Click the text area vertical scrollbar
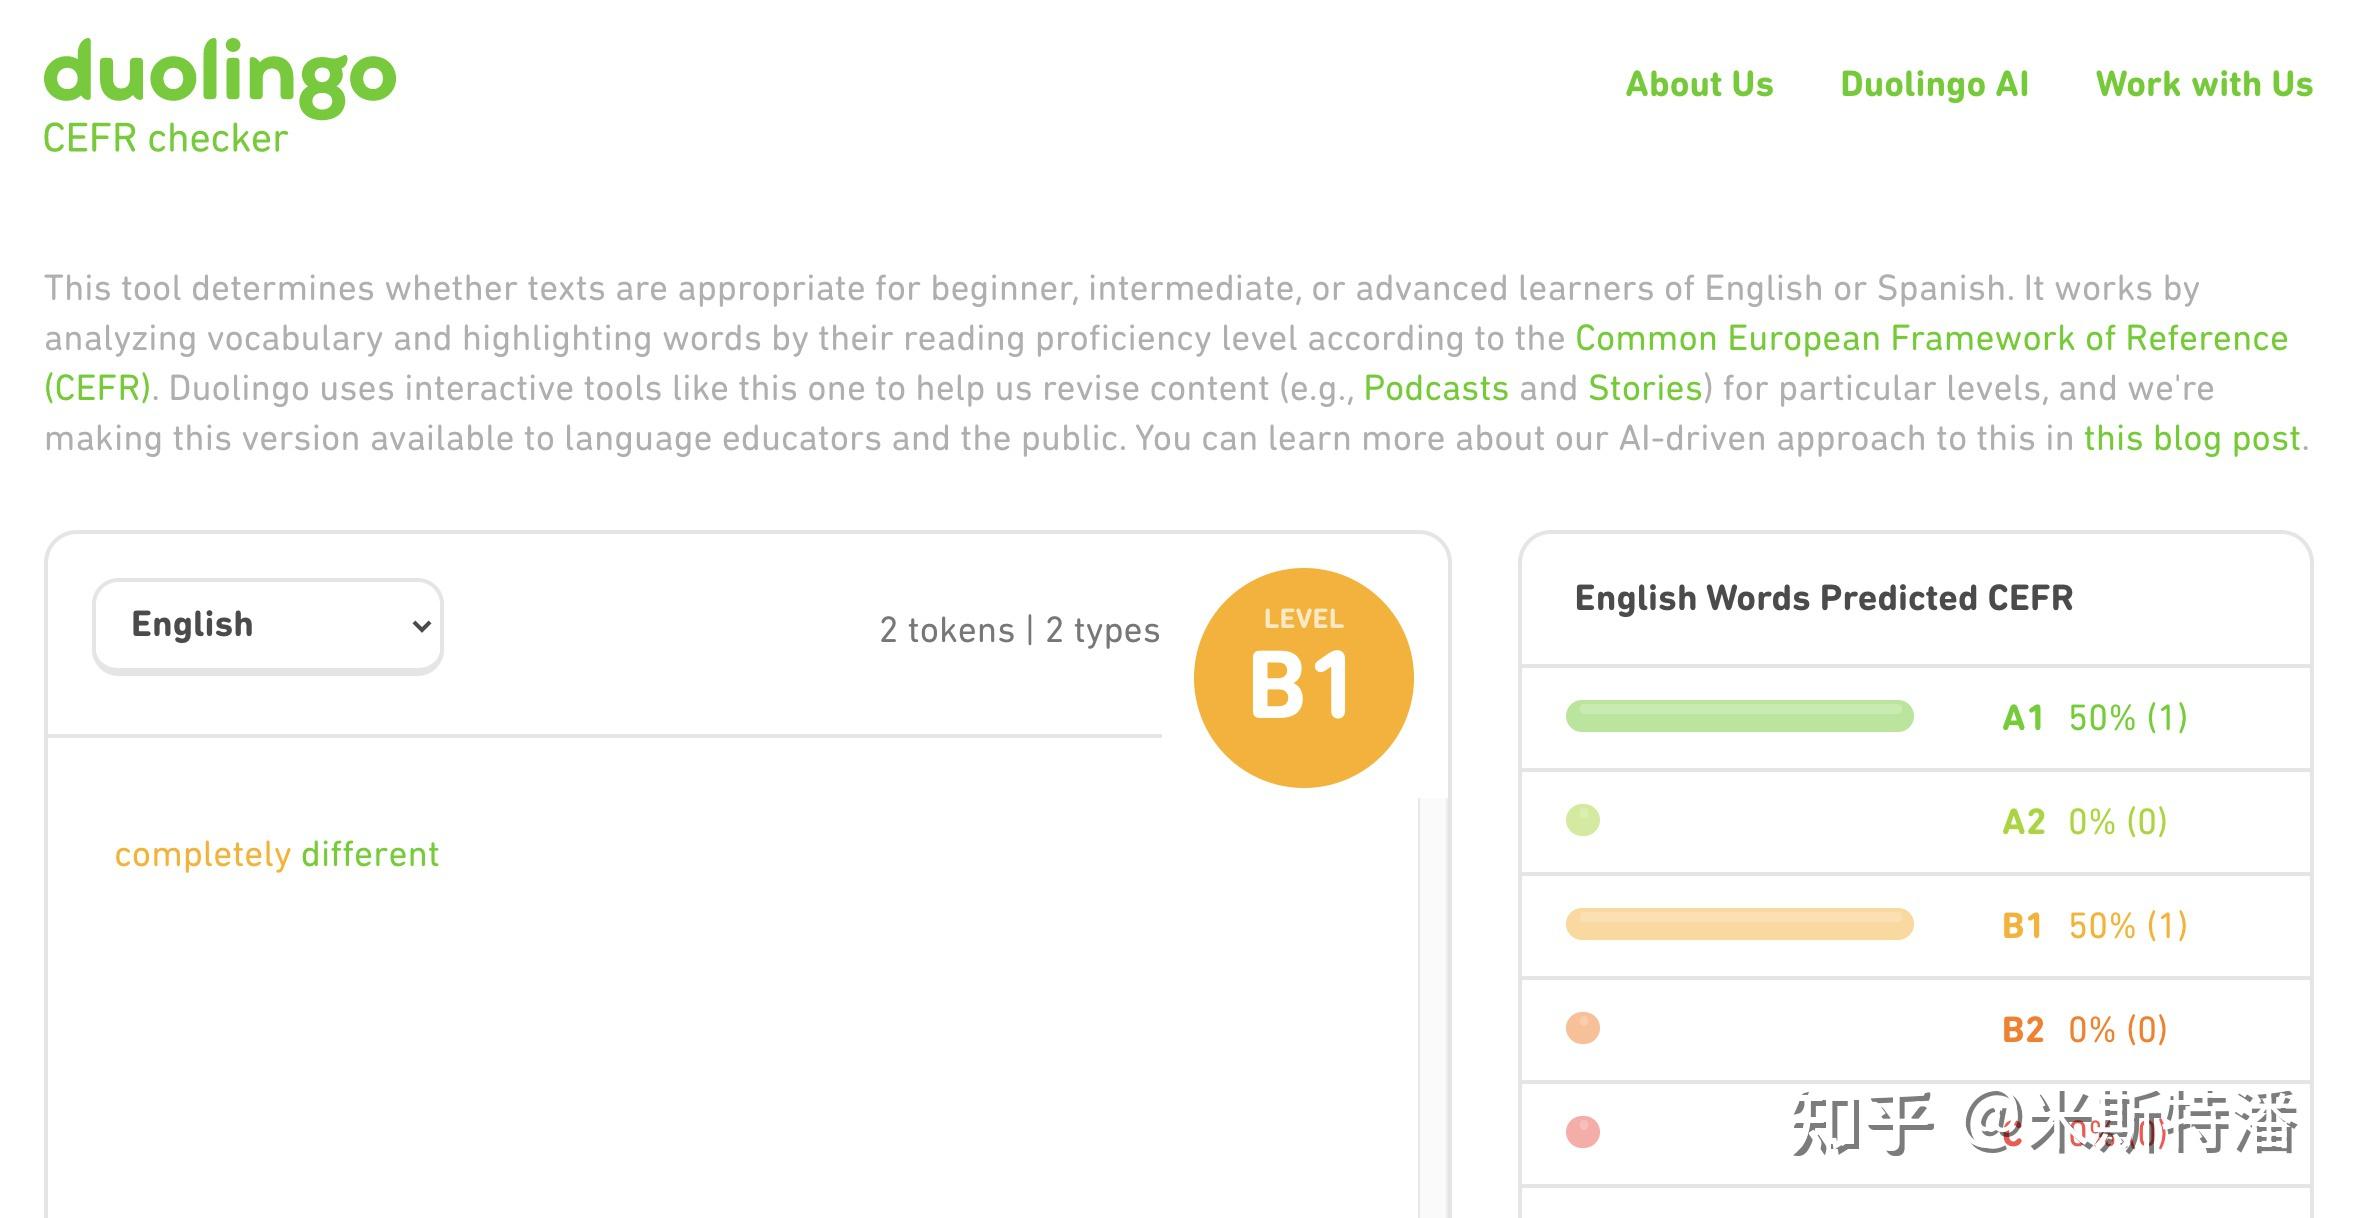2358x1218 pixels. click(x=1432, y=1000)
